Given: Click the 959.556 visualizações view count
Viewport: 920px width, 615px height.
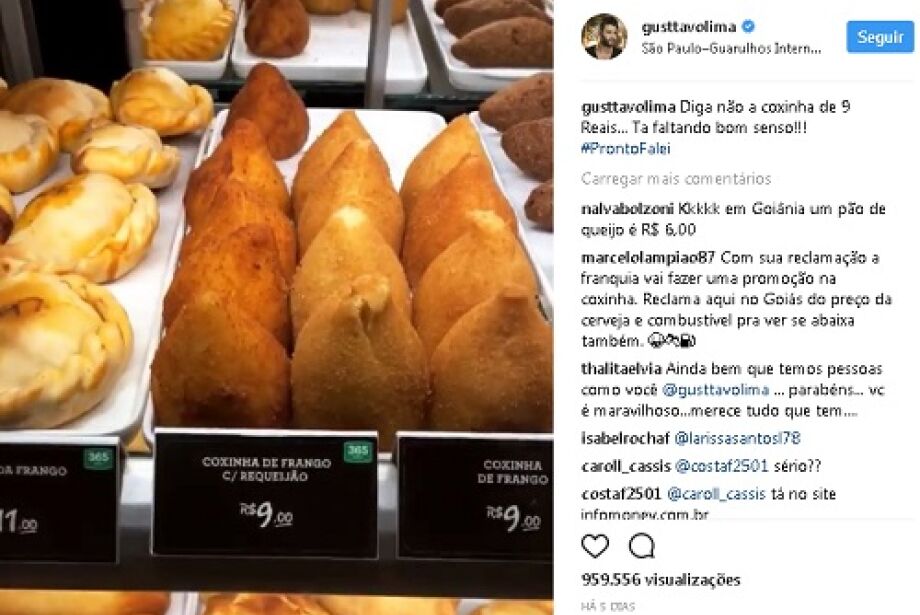Looking at the screenshot, I should 661,580.
